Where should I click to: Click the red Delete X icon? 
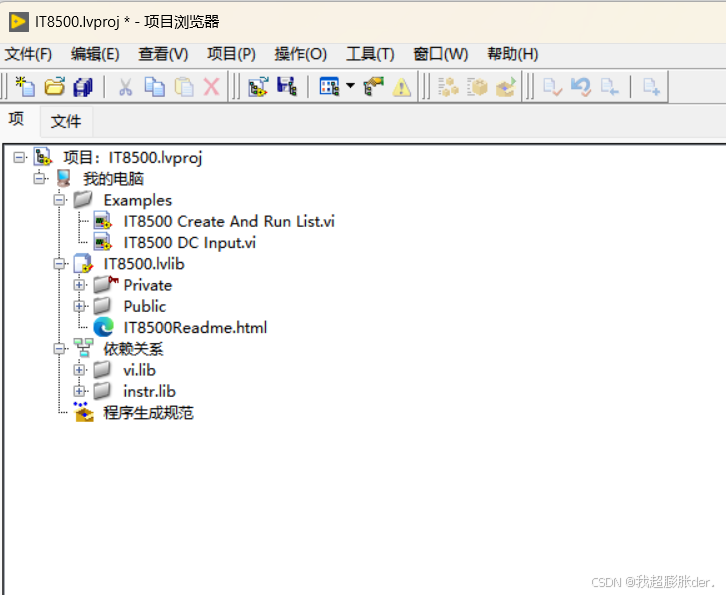click(x=212, y=87)
